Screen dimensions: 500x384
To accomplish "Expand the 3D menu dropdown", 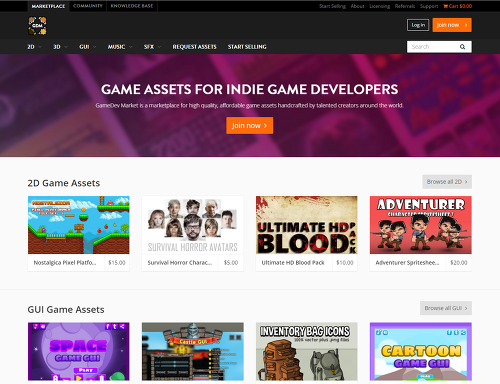I will coord(60,47).
